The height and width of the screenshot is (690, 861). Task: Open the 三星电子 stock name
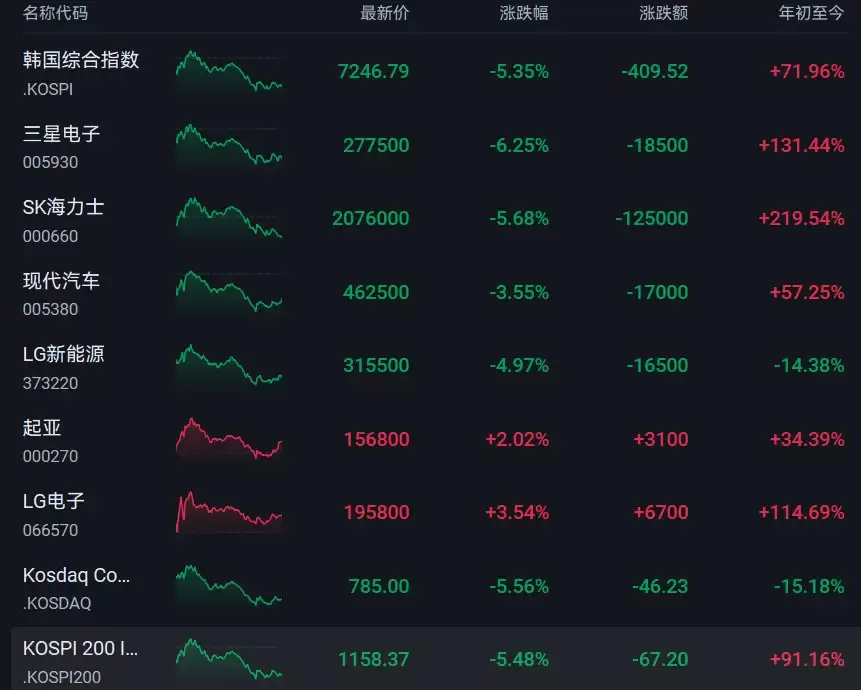62,133
